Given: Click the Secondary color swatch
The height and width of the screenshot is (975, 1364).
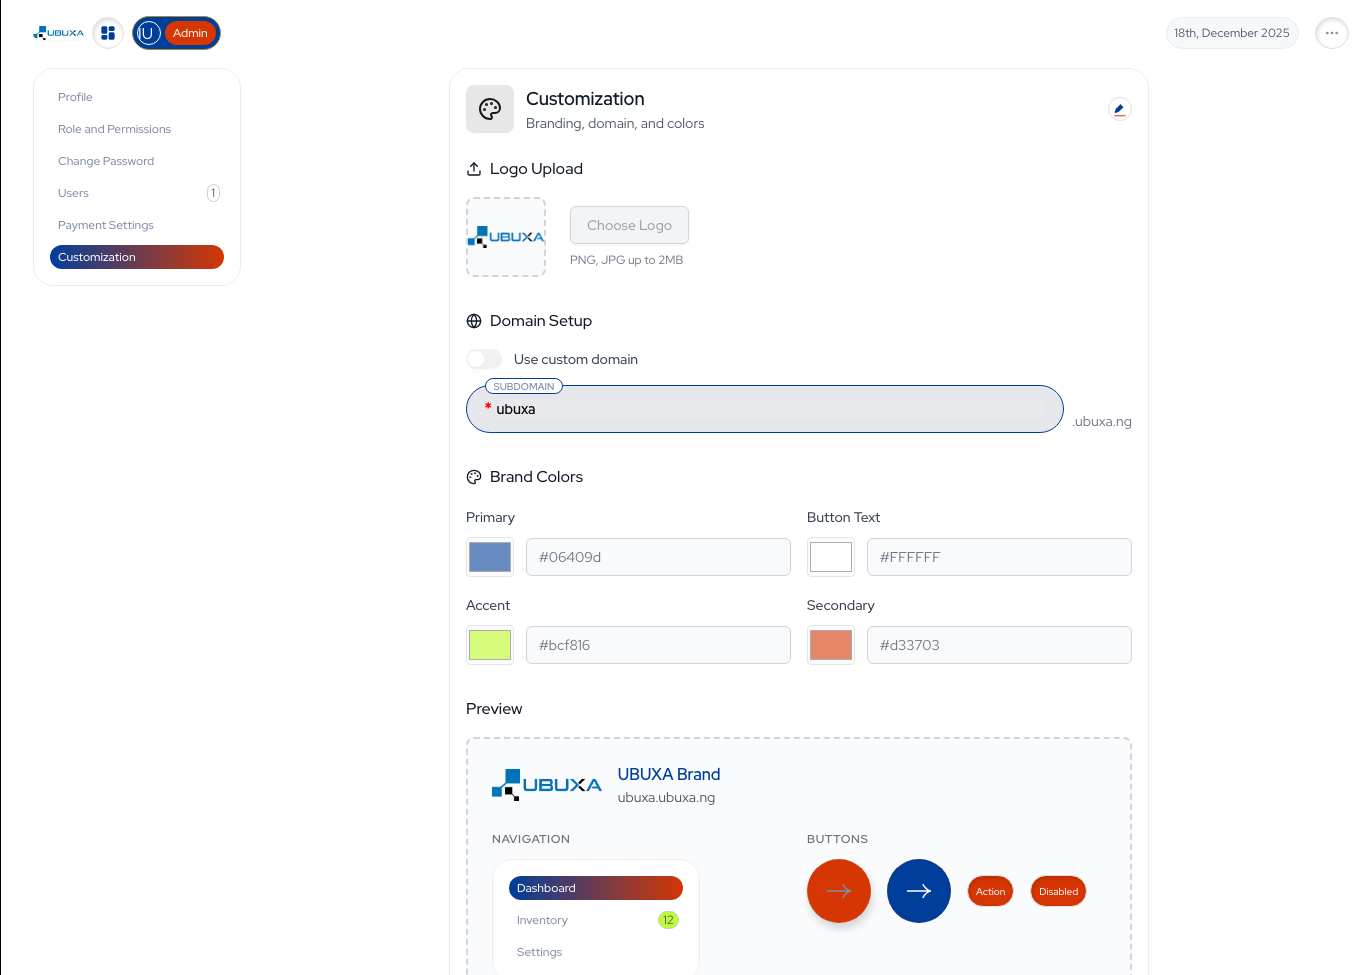Looking at the screenshot, I should pyautogui.click(x=831, y=645).
